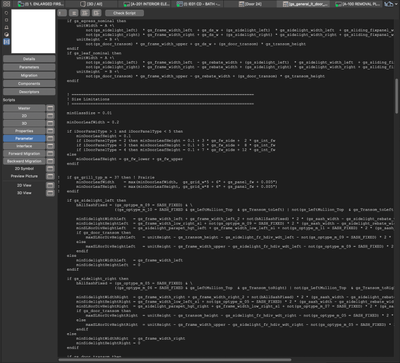
Task: Open the Migration panel
Action: pyautogui.click(x=29, y=75)
